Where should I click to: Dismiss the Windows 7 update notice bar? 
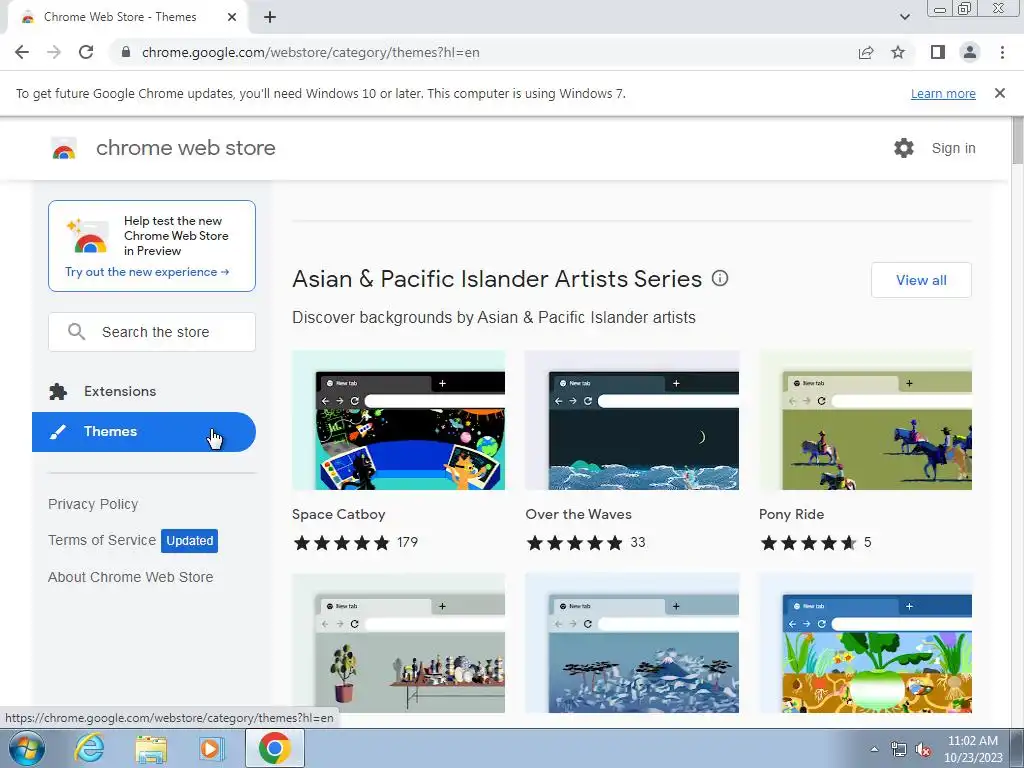click(1000, 93)
